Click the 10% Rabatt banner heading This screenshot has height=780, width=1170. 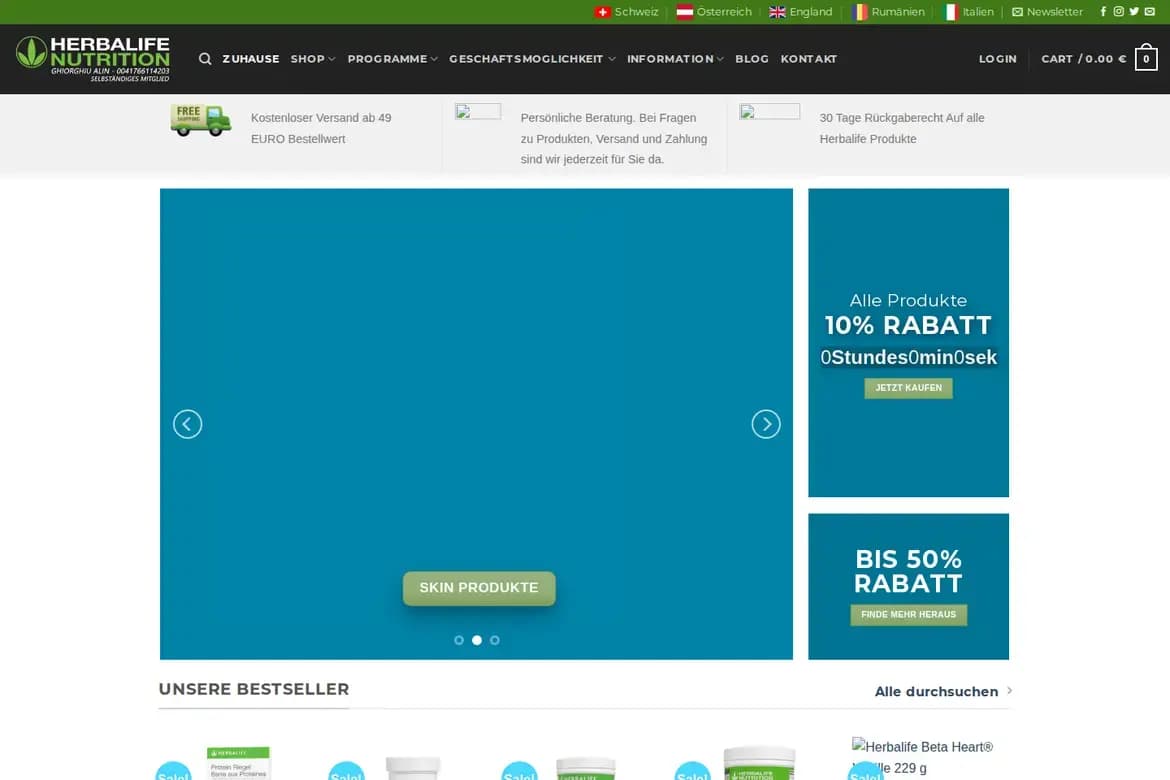(x=908, y=325)
